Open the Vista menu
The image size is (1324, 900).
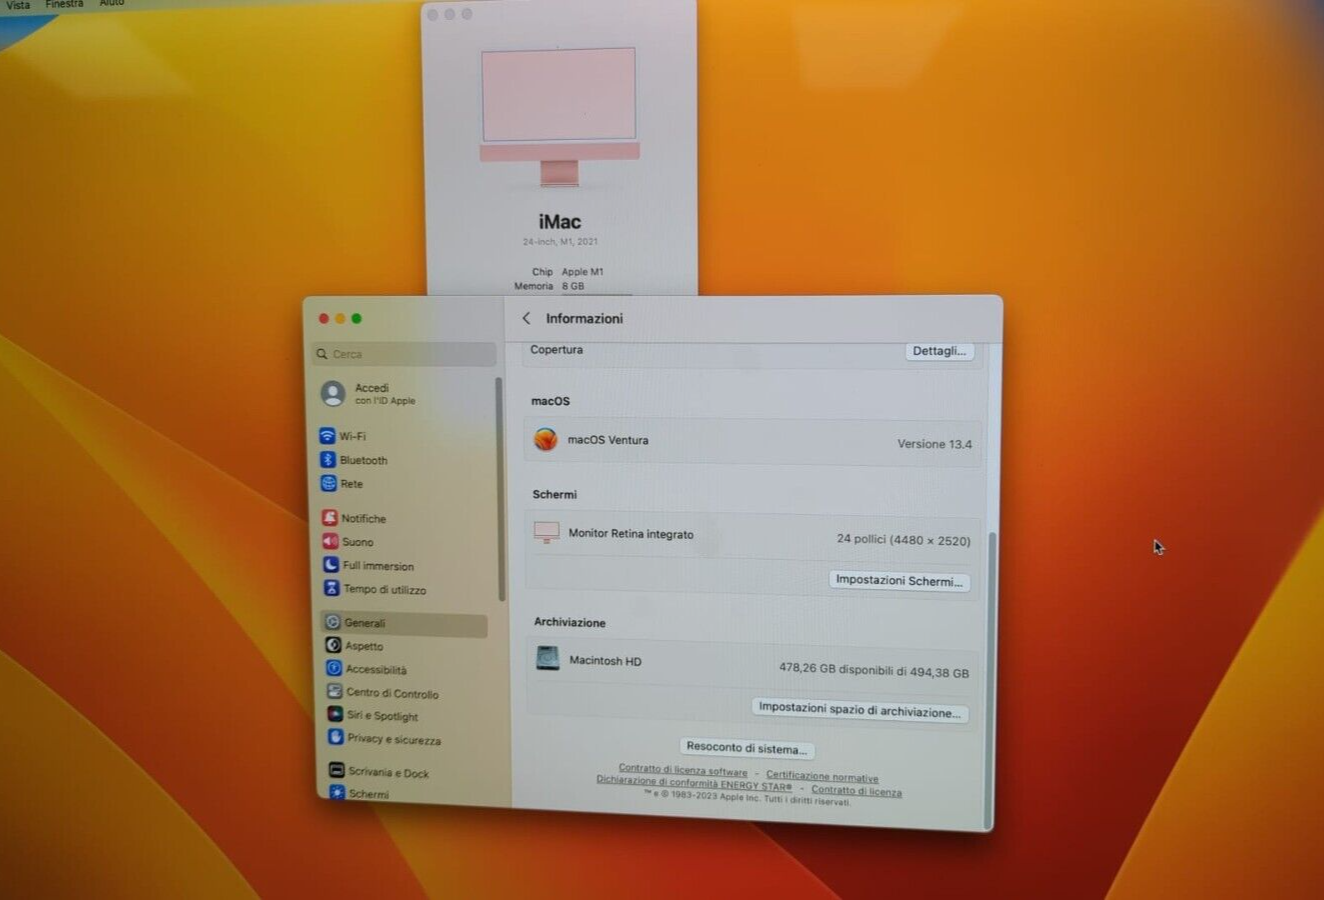pyautogui.click(x=18, y=5)
